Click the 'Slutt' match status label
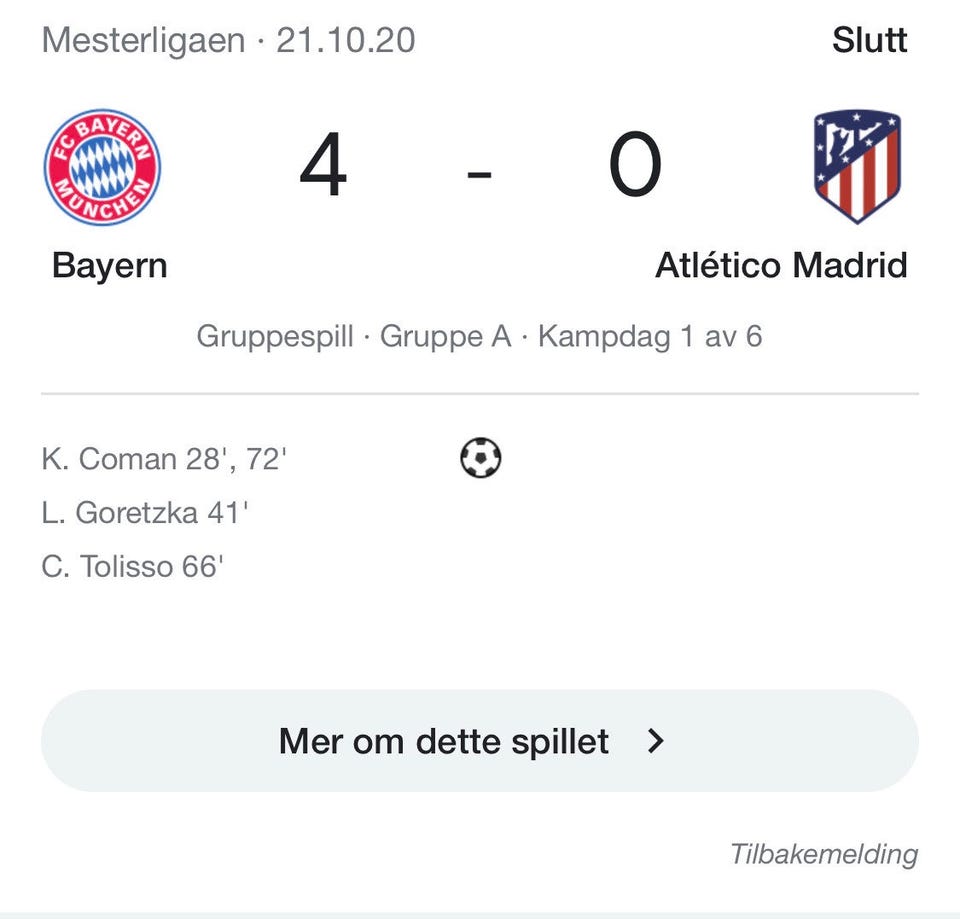Screen dimensions: 960x919 (x=869, y=40)
